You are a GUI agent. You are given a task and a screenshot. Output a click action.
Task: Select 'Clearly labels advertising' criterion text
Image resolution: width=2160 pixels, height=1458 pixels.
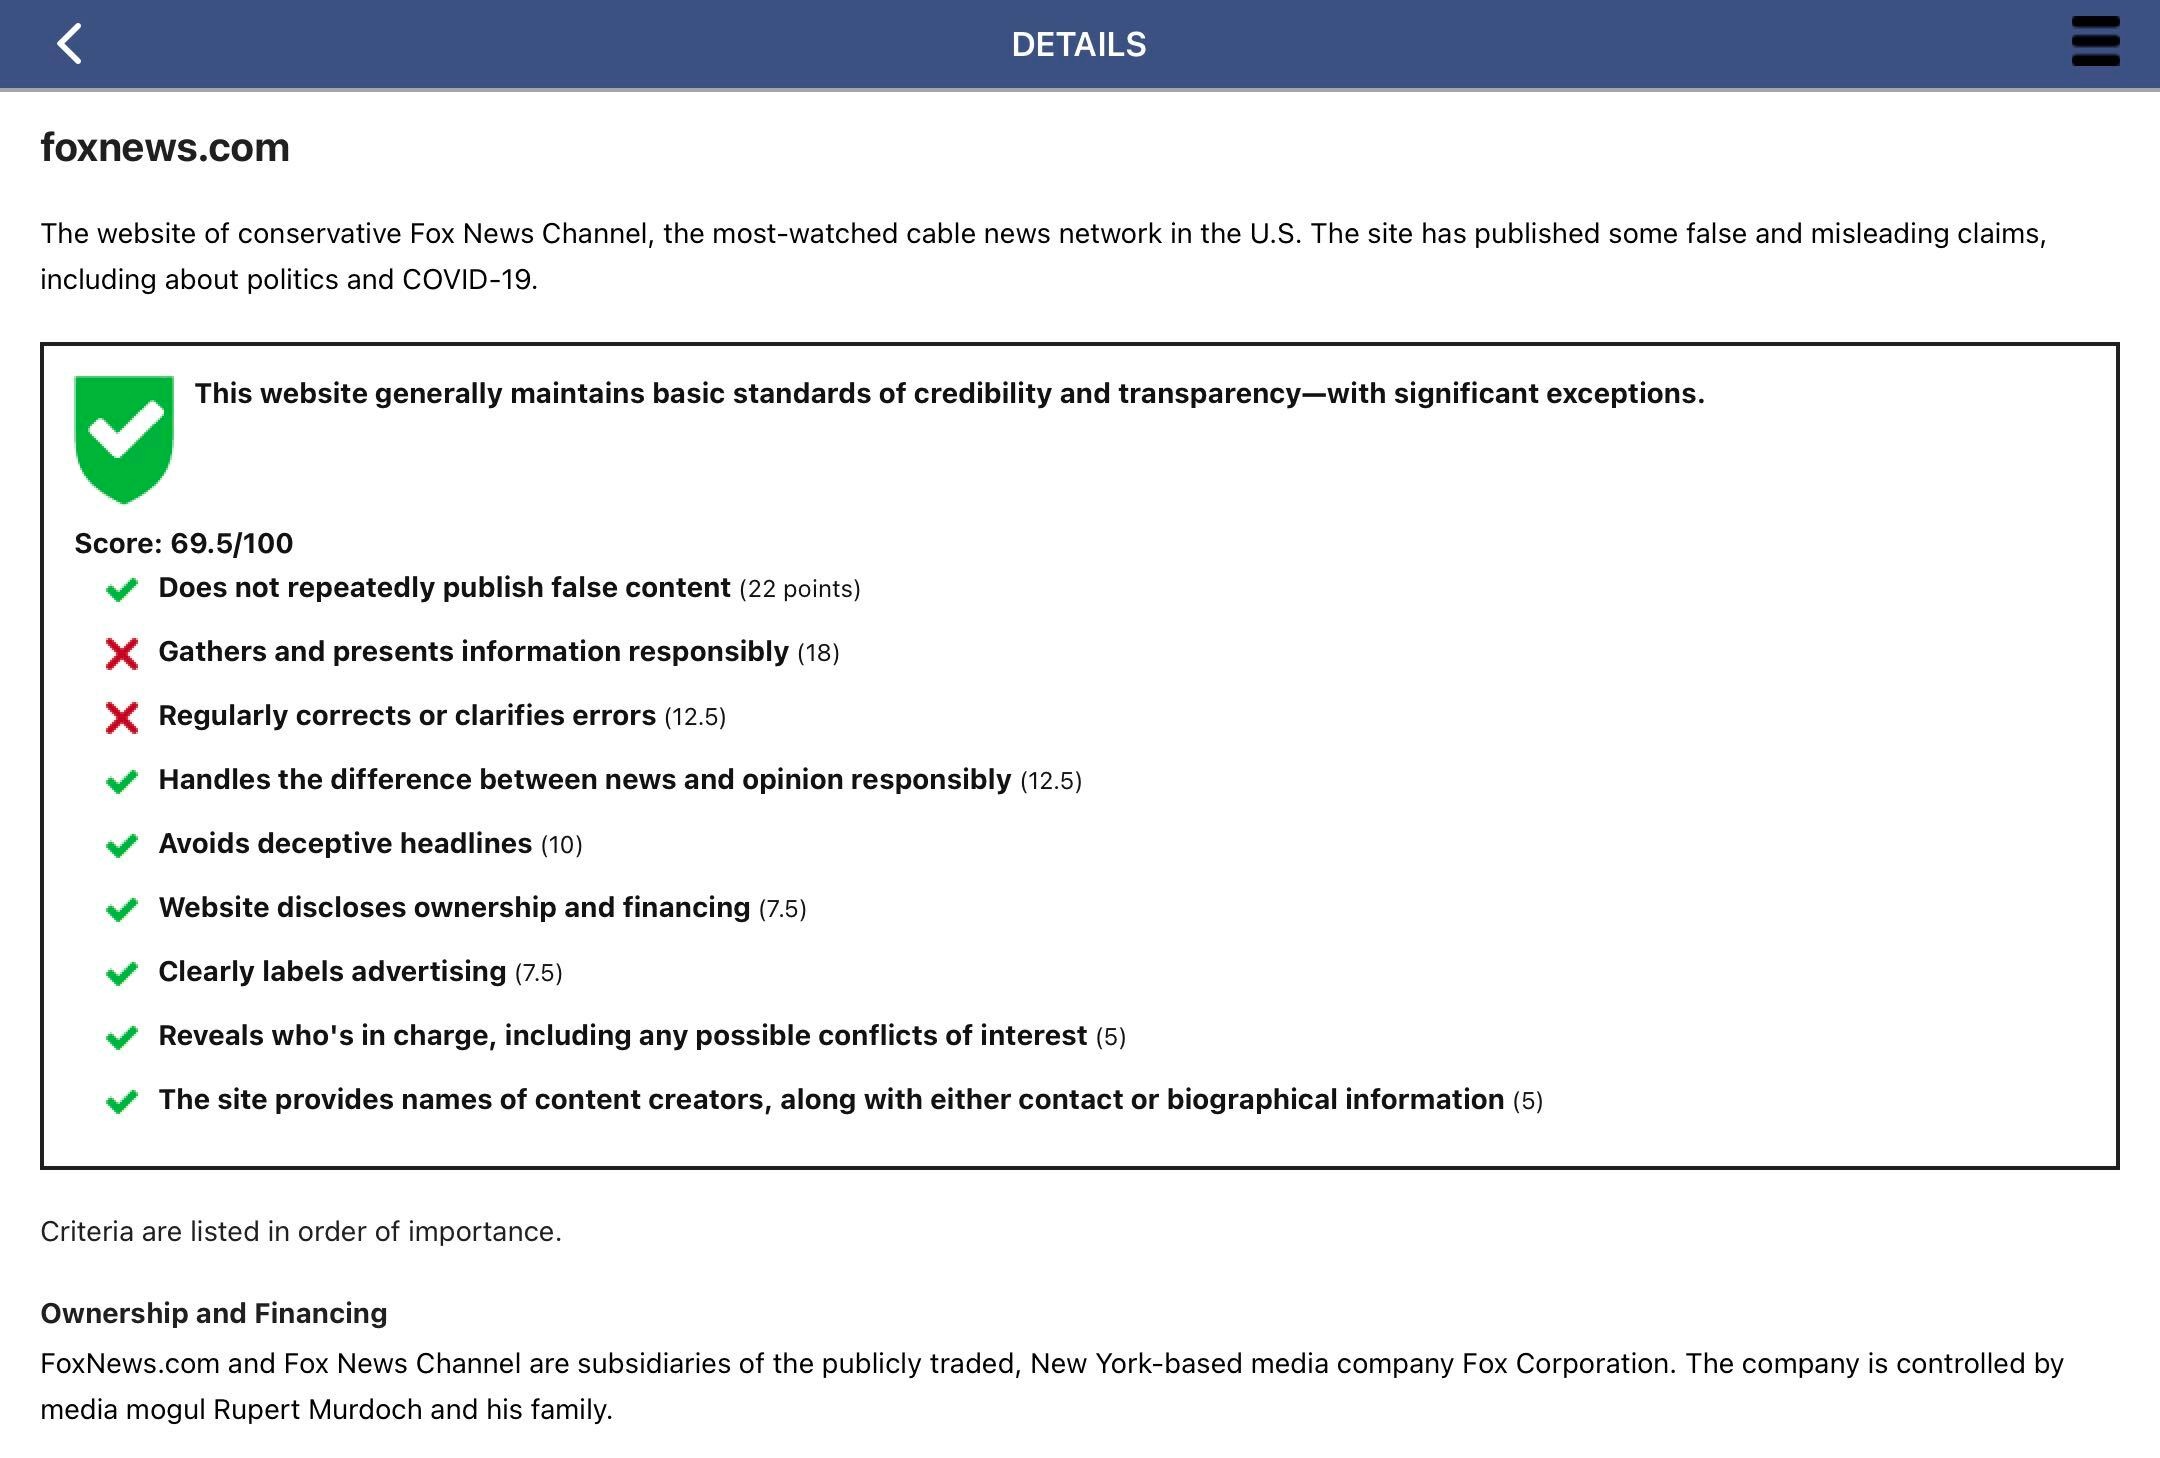click(332, 972)
